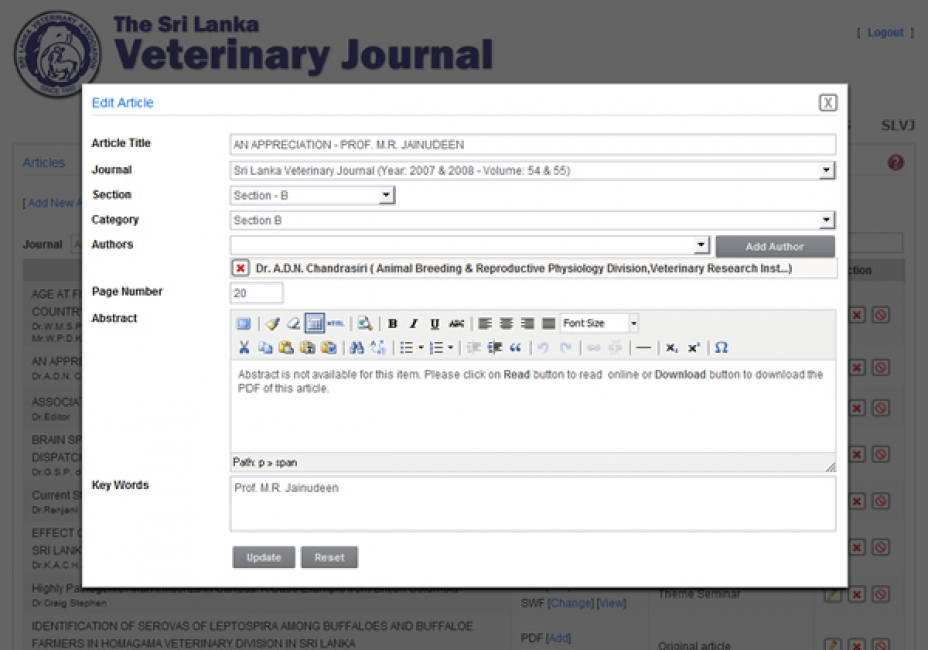Click SWF View link in background

(x=611, y=603)
